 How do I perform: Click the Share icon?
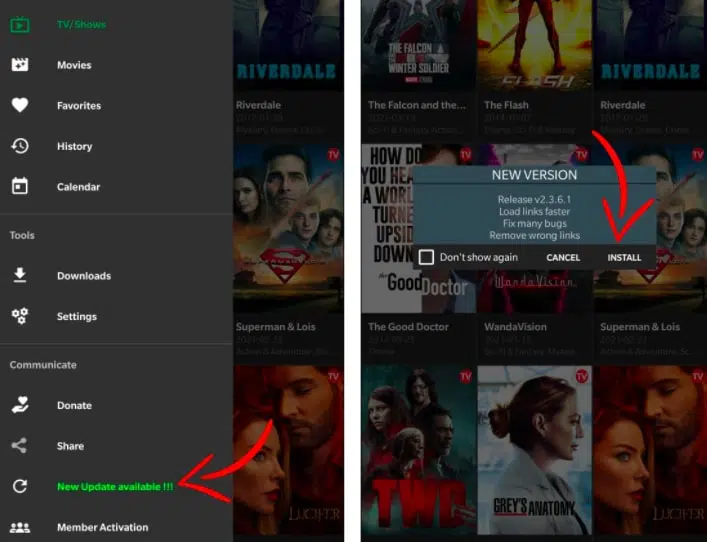[x=19, y=446]
